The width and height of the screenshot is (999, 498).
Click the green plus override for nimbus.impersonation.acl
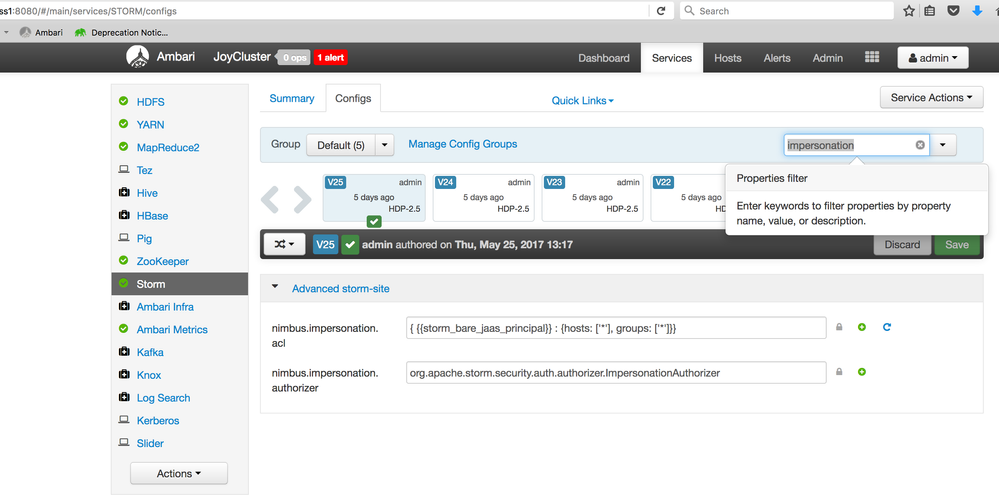[x=861, y=327]
